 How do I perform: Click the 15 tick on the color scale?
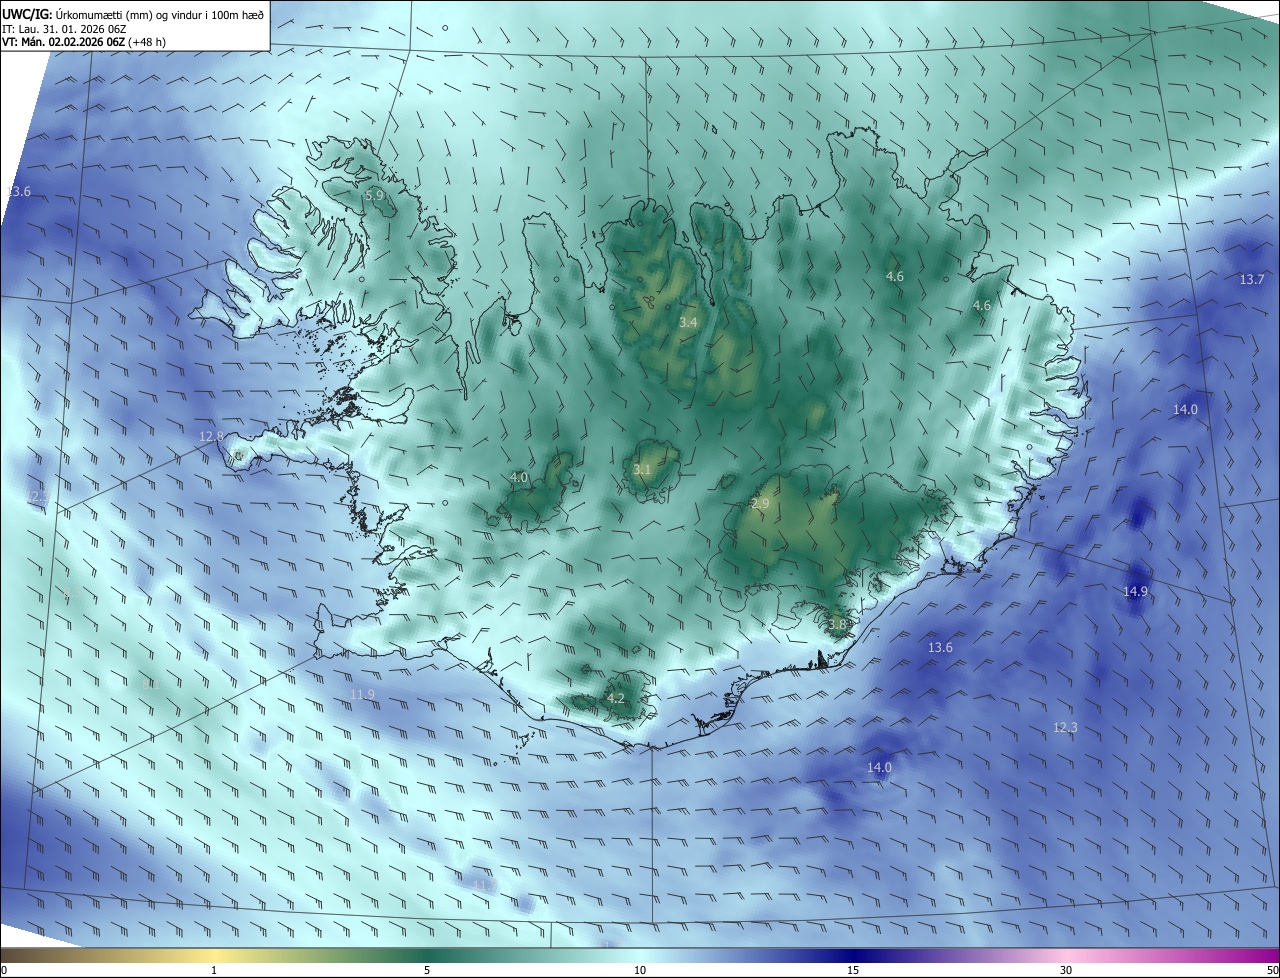853,970
